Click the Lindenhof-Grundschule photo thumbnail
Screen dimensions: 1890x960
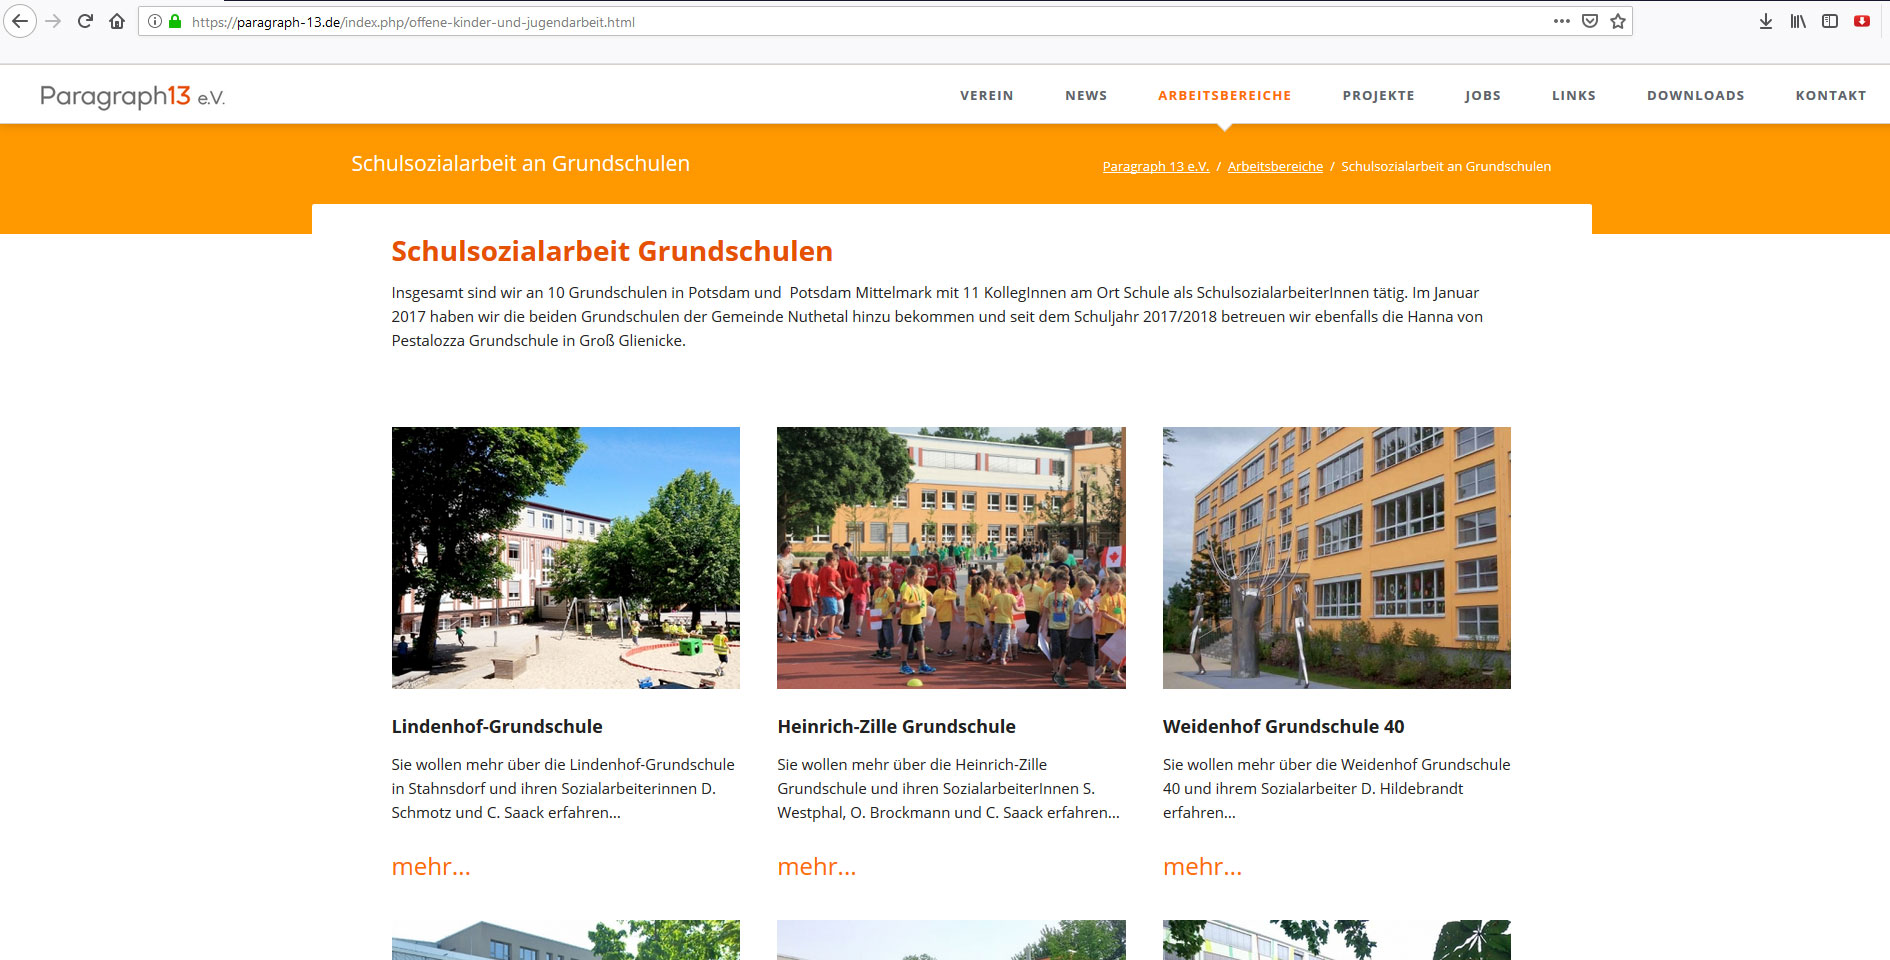566,558
